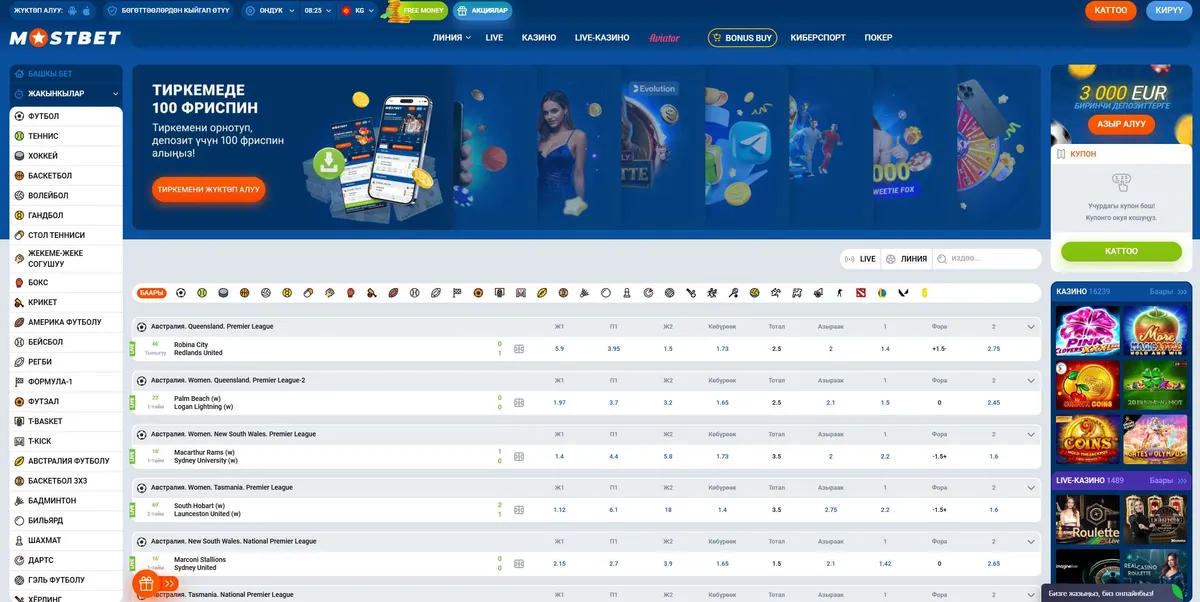Click the tennis ball icon in filter row
Image resolution: width=1200 pixels, height=602 pixels.
(202, 293)
